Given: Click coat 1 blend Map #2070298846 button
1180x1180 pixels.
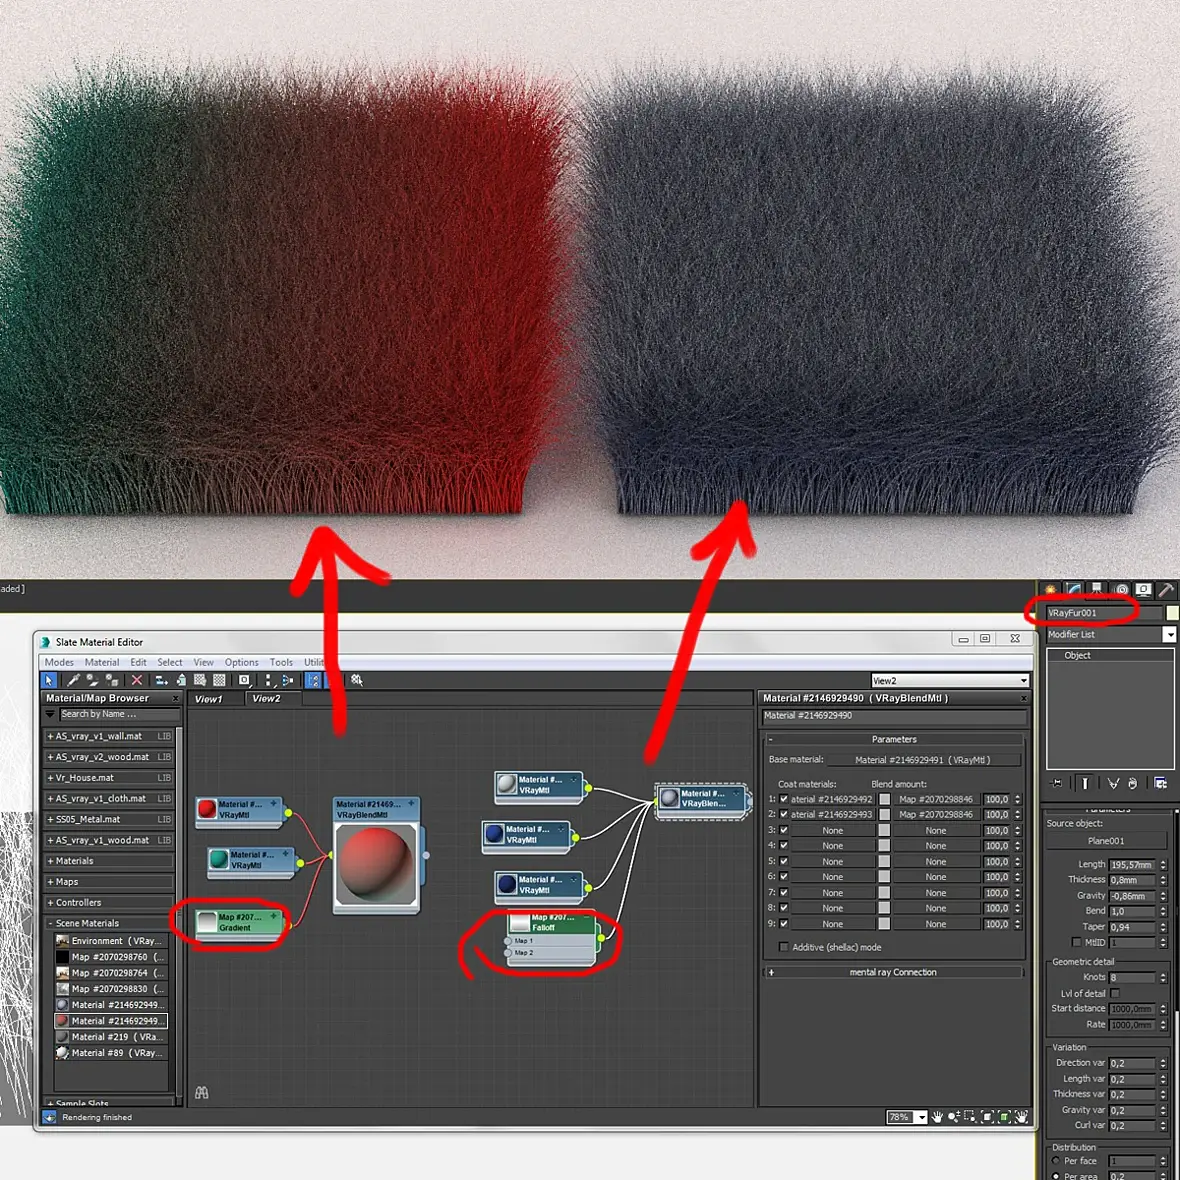Looking at the screenshot, I should coord(935,799).
